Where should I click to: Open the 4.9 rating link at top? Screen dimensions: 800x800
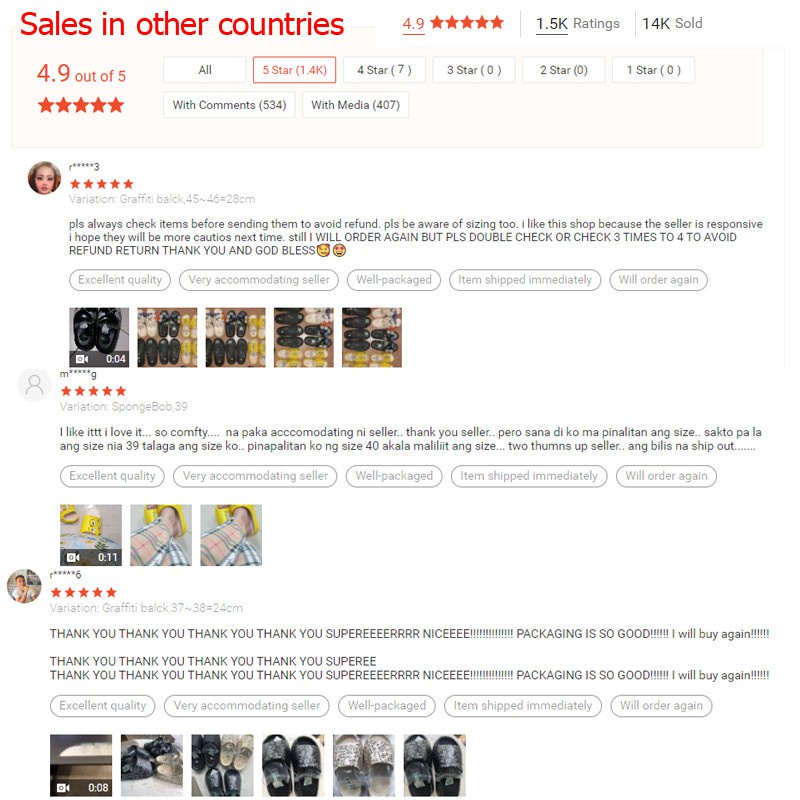coord(413,24)
